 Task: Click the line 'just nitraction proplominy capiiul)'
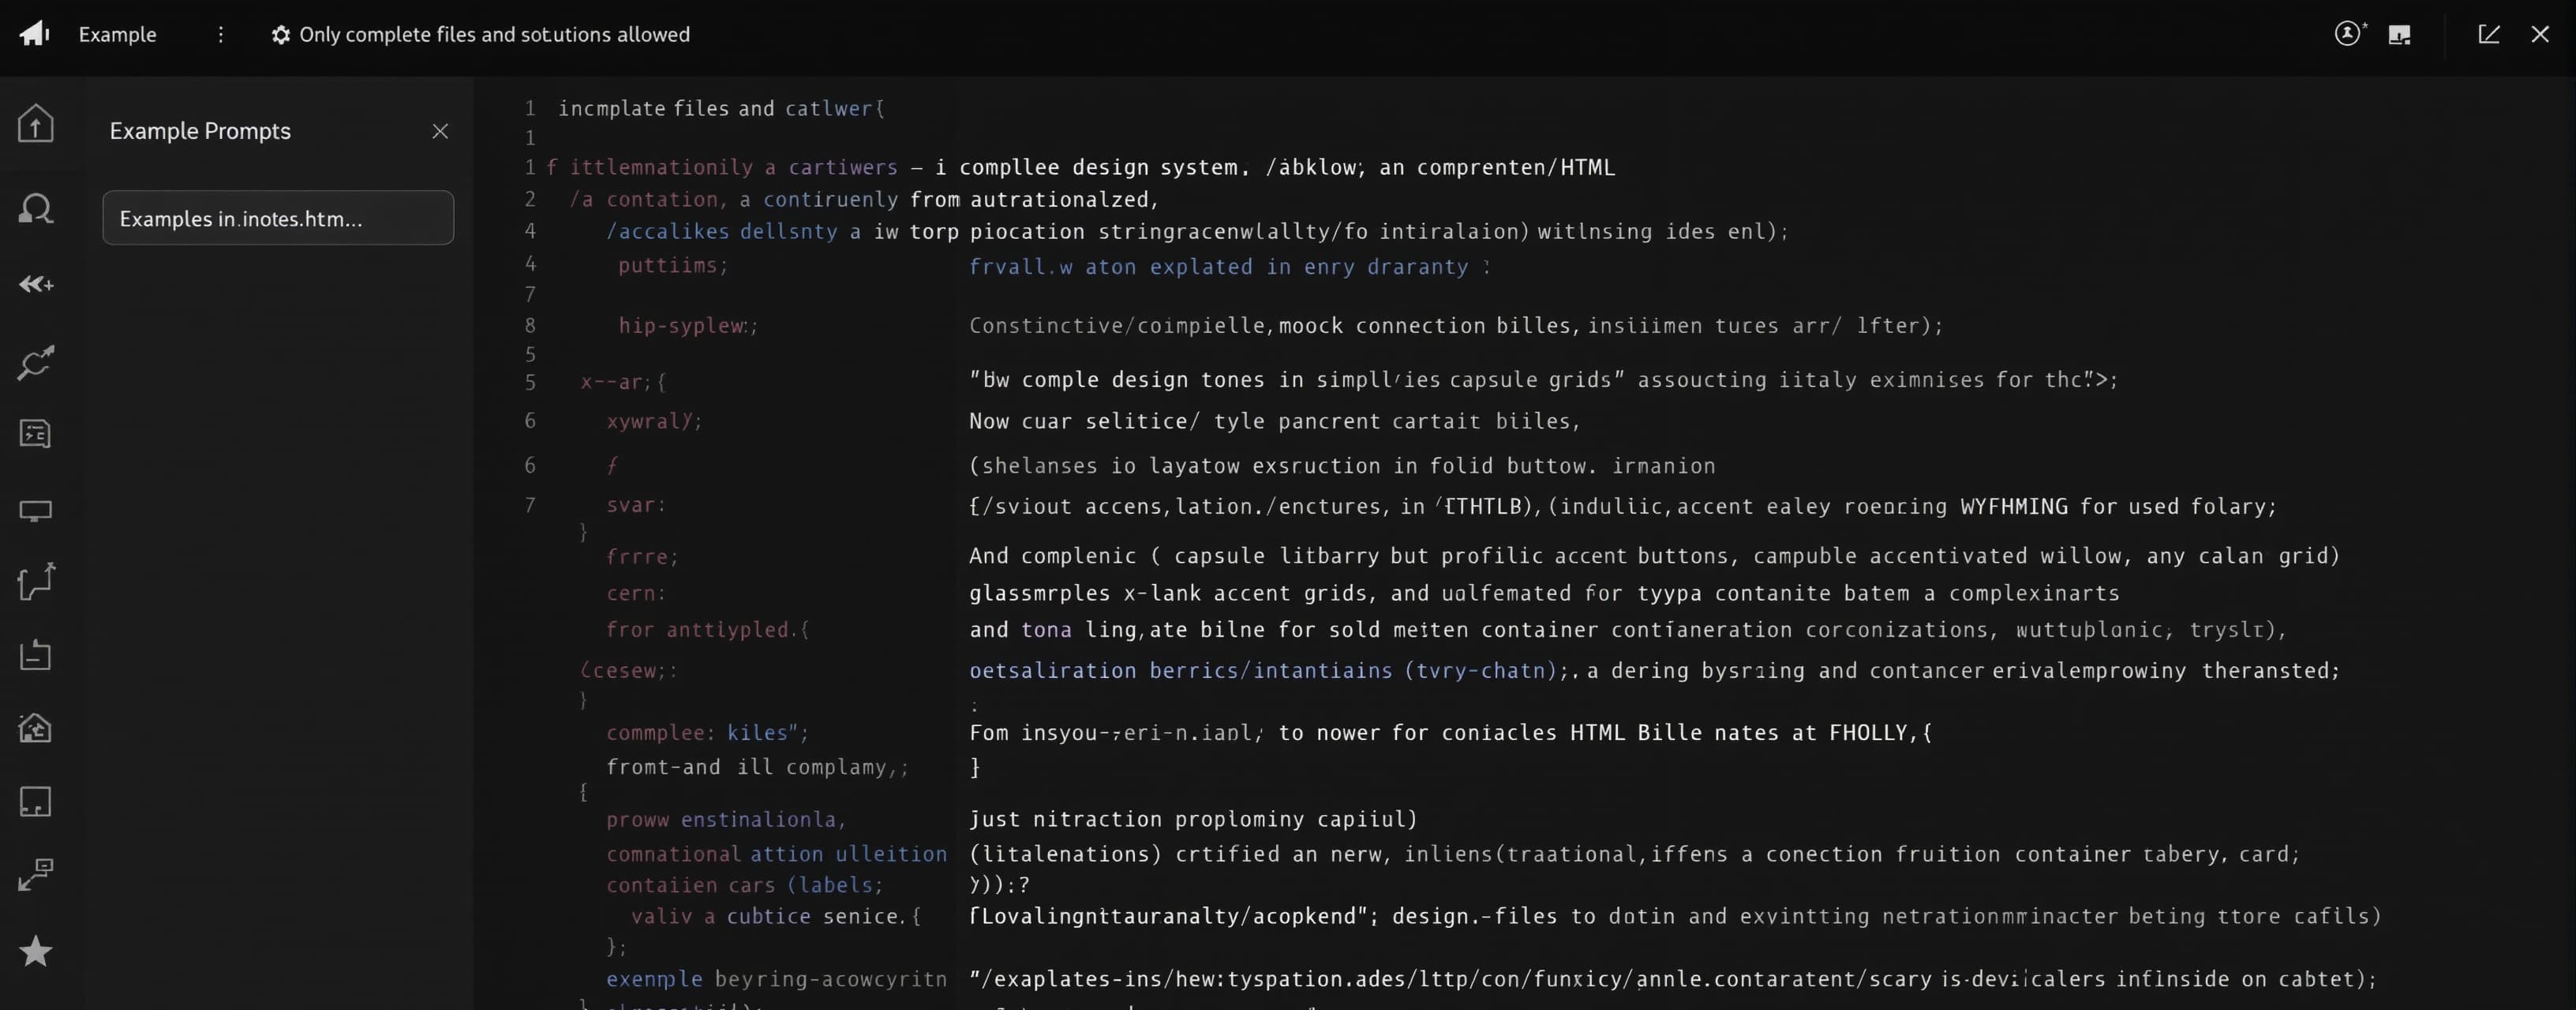coord(1193,820)
